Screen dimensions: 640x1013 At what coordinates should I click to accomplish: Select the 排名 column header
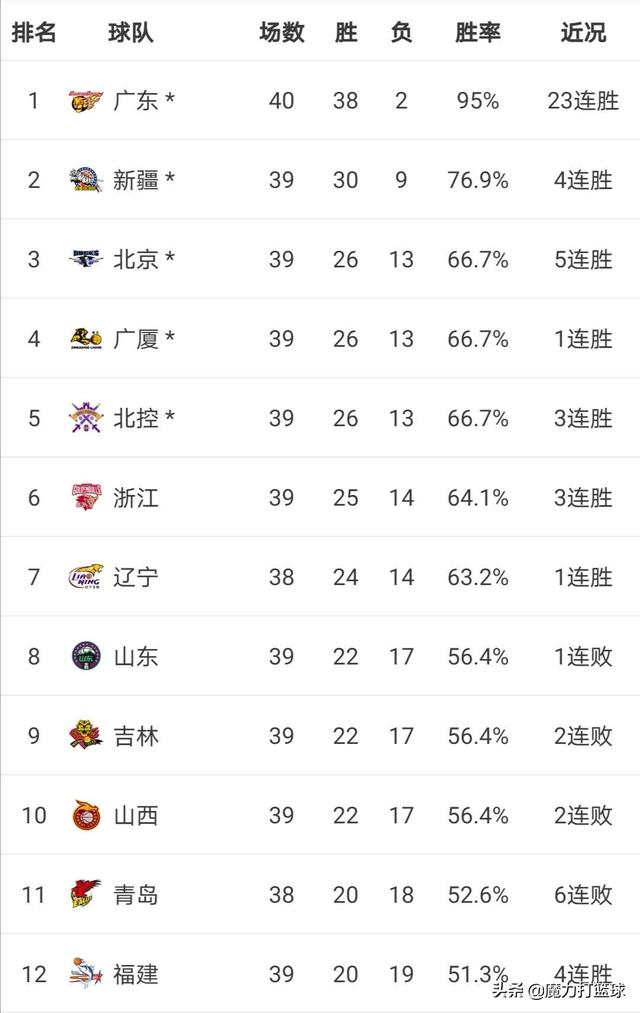pos(34,32)
